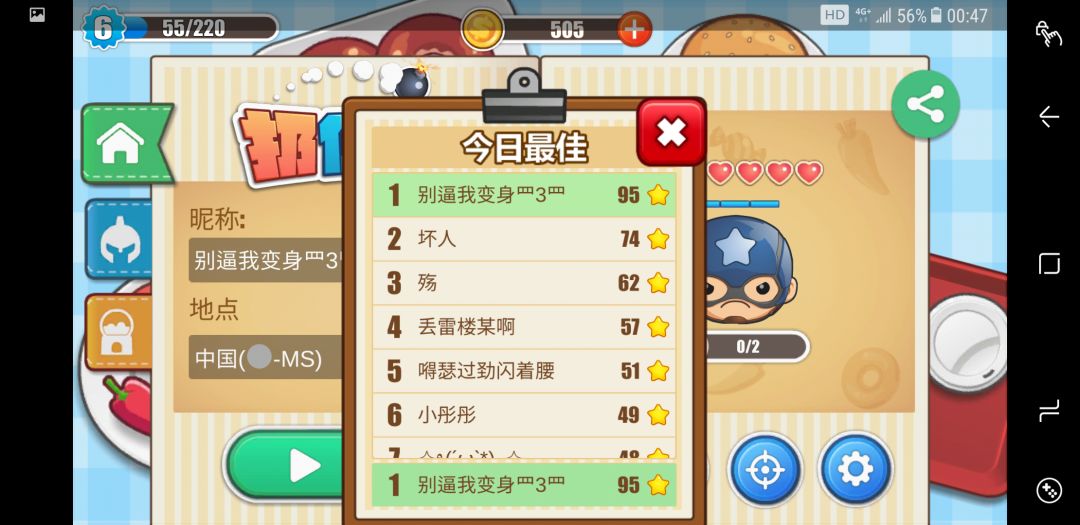Tap the gold coin icon
Image resolution: width=1080 pixels, height=525 pixels.
coord(481,29)
